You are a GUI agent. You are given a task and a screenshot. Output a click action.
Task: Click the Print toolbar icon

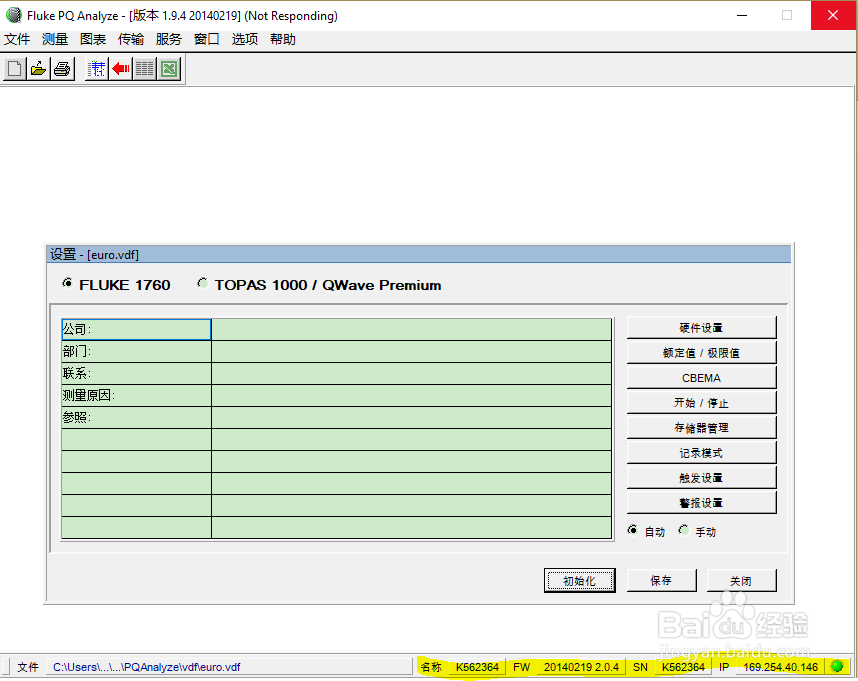62,69
